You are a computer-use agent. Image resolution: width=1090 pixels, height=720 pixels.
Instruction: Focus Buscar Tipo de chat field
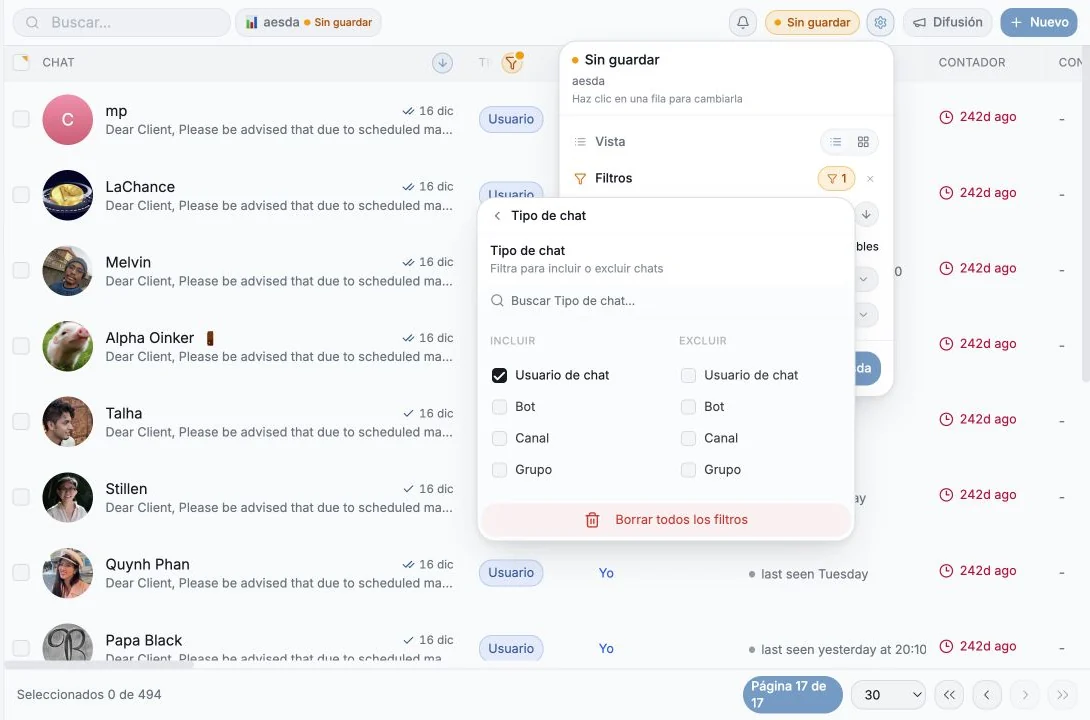pyautogui.click(x=666, y=301)
